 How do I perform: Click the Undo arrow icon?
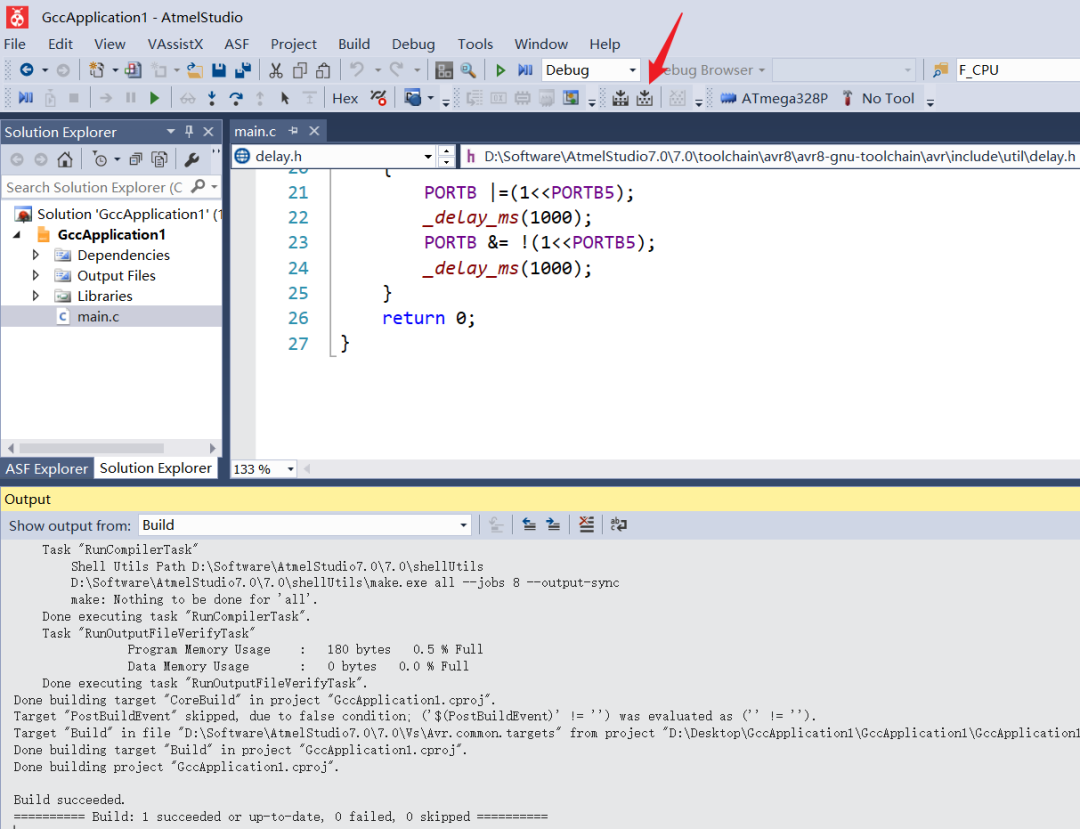tap(357, 70)
